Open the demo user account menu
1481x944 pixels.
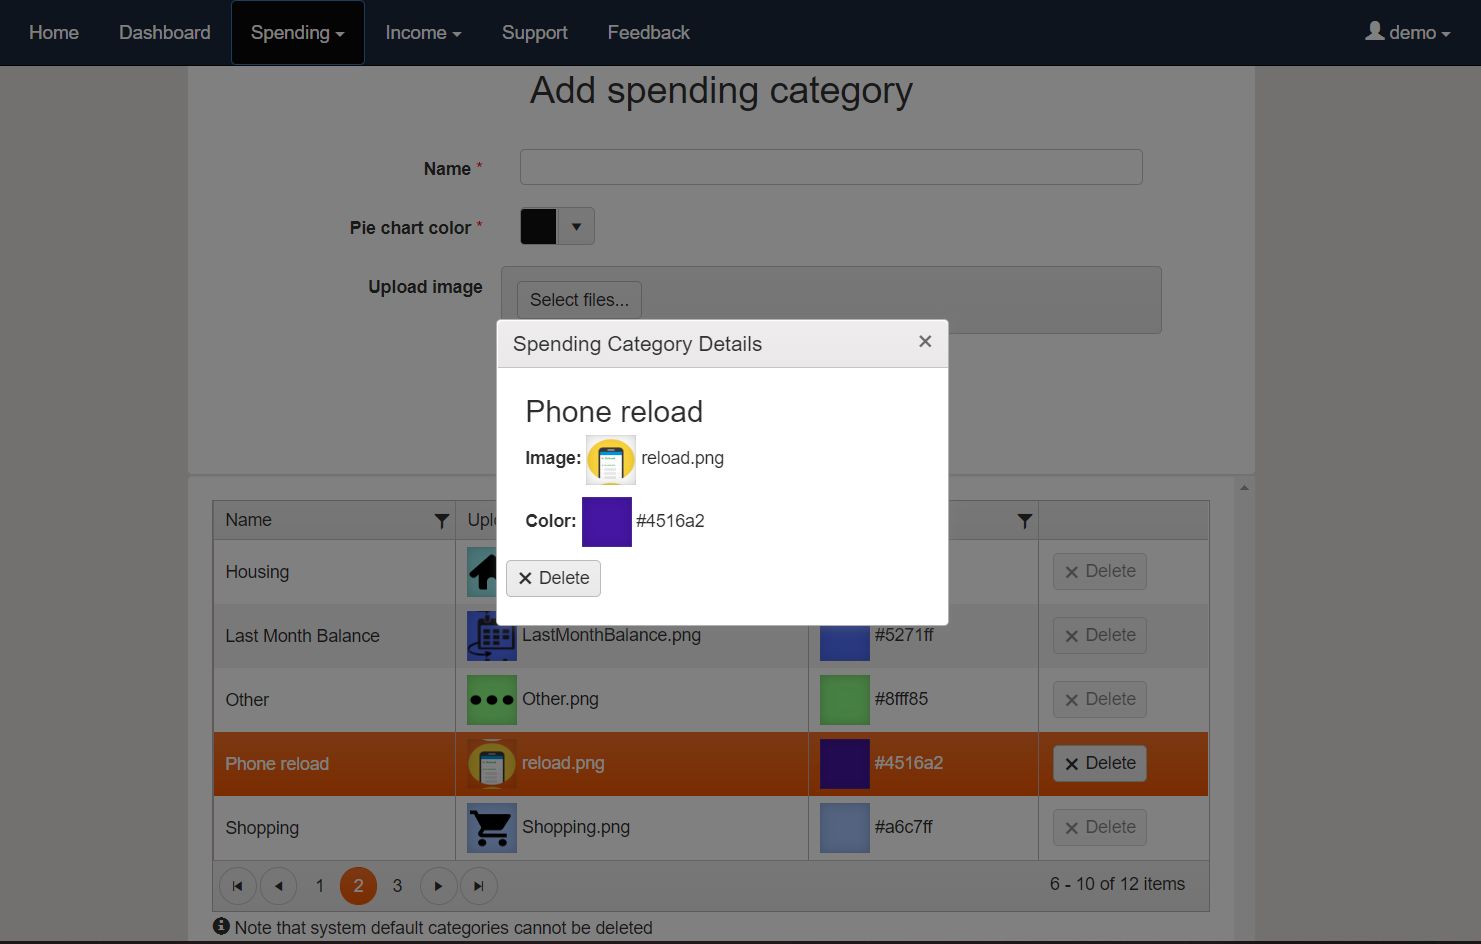(x=1407, y=33)
